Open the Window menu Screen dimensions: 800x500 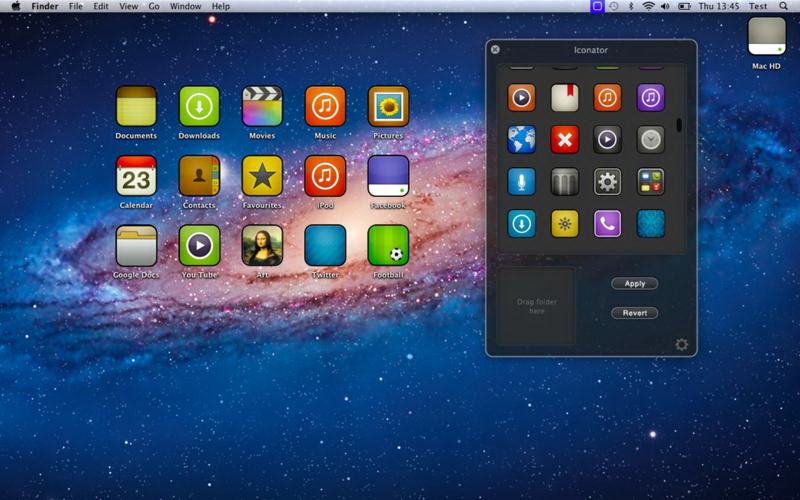coord(185,6)
